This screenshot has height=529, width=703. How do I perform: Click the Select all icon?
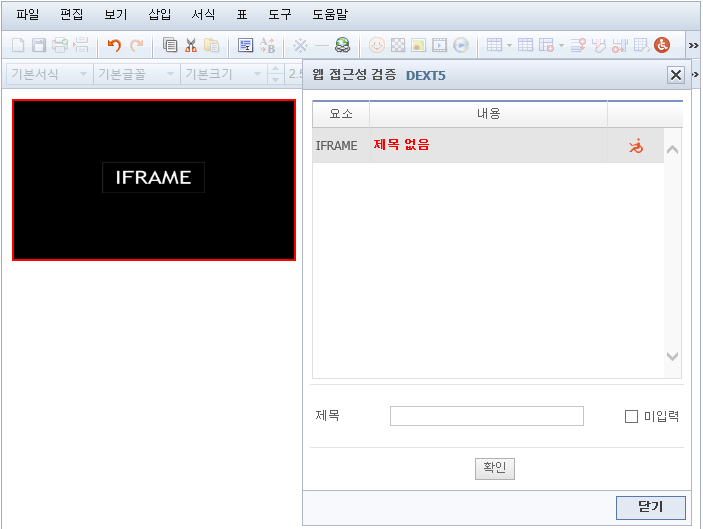[x=245, y=45]
